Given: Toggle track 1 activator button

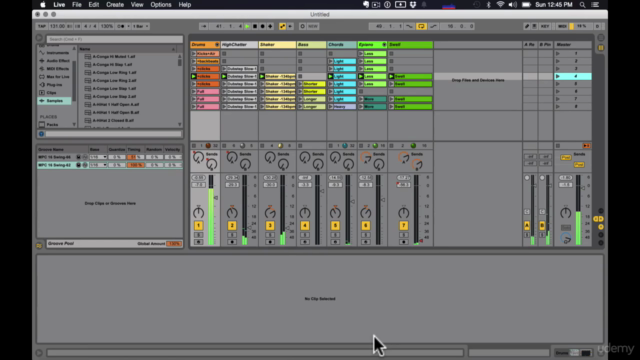Looking at the screenshot, I should [x=198, y=226].
